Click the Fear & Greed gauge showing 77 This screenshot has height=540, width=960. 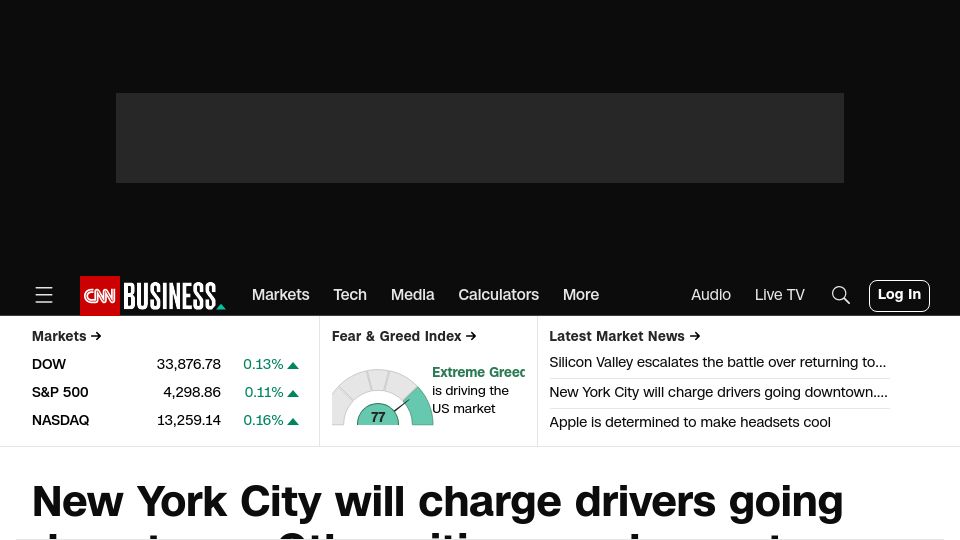[382, 397]
